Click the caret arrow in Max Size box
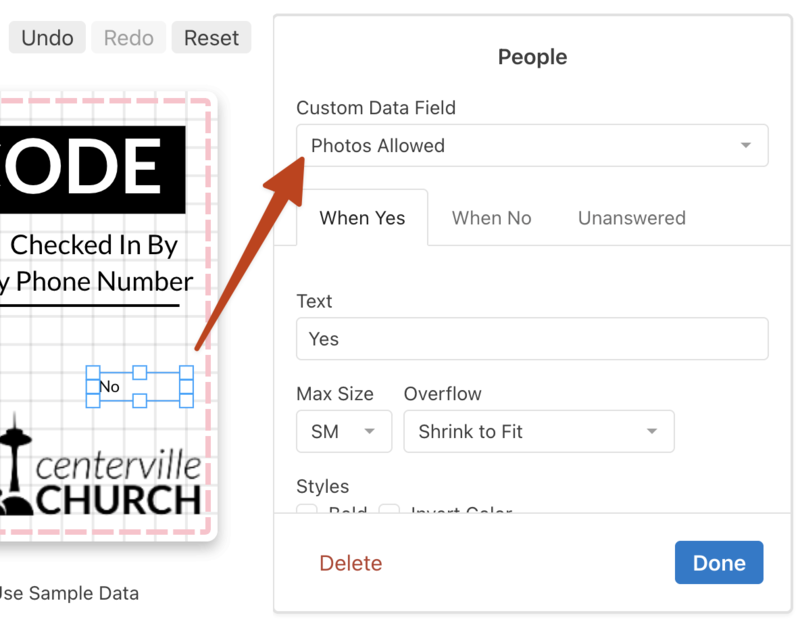 pyautogui.click(x=370, y=432)
